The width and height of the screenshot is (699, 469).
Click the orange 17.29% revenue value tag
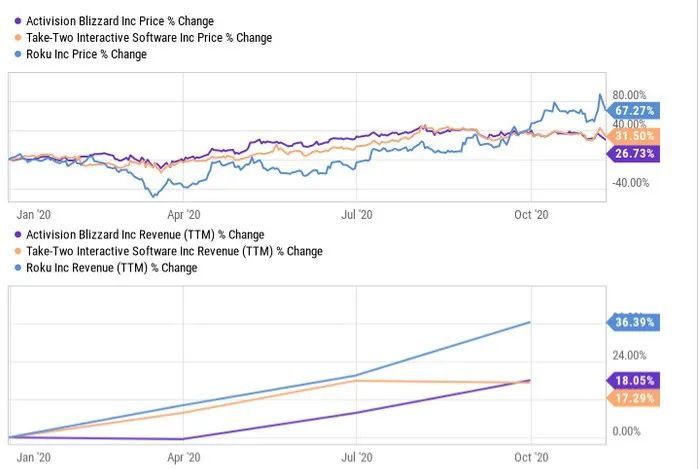[x=634, y=397]
